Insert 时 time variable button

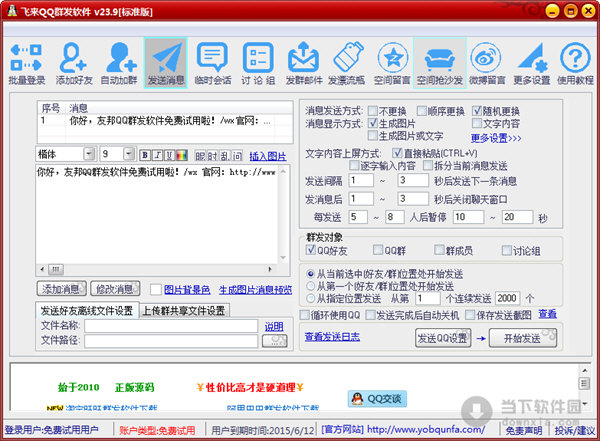(212, 155)
